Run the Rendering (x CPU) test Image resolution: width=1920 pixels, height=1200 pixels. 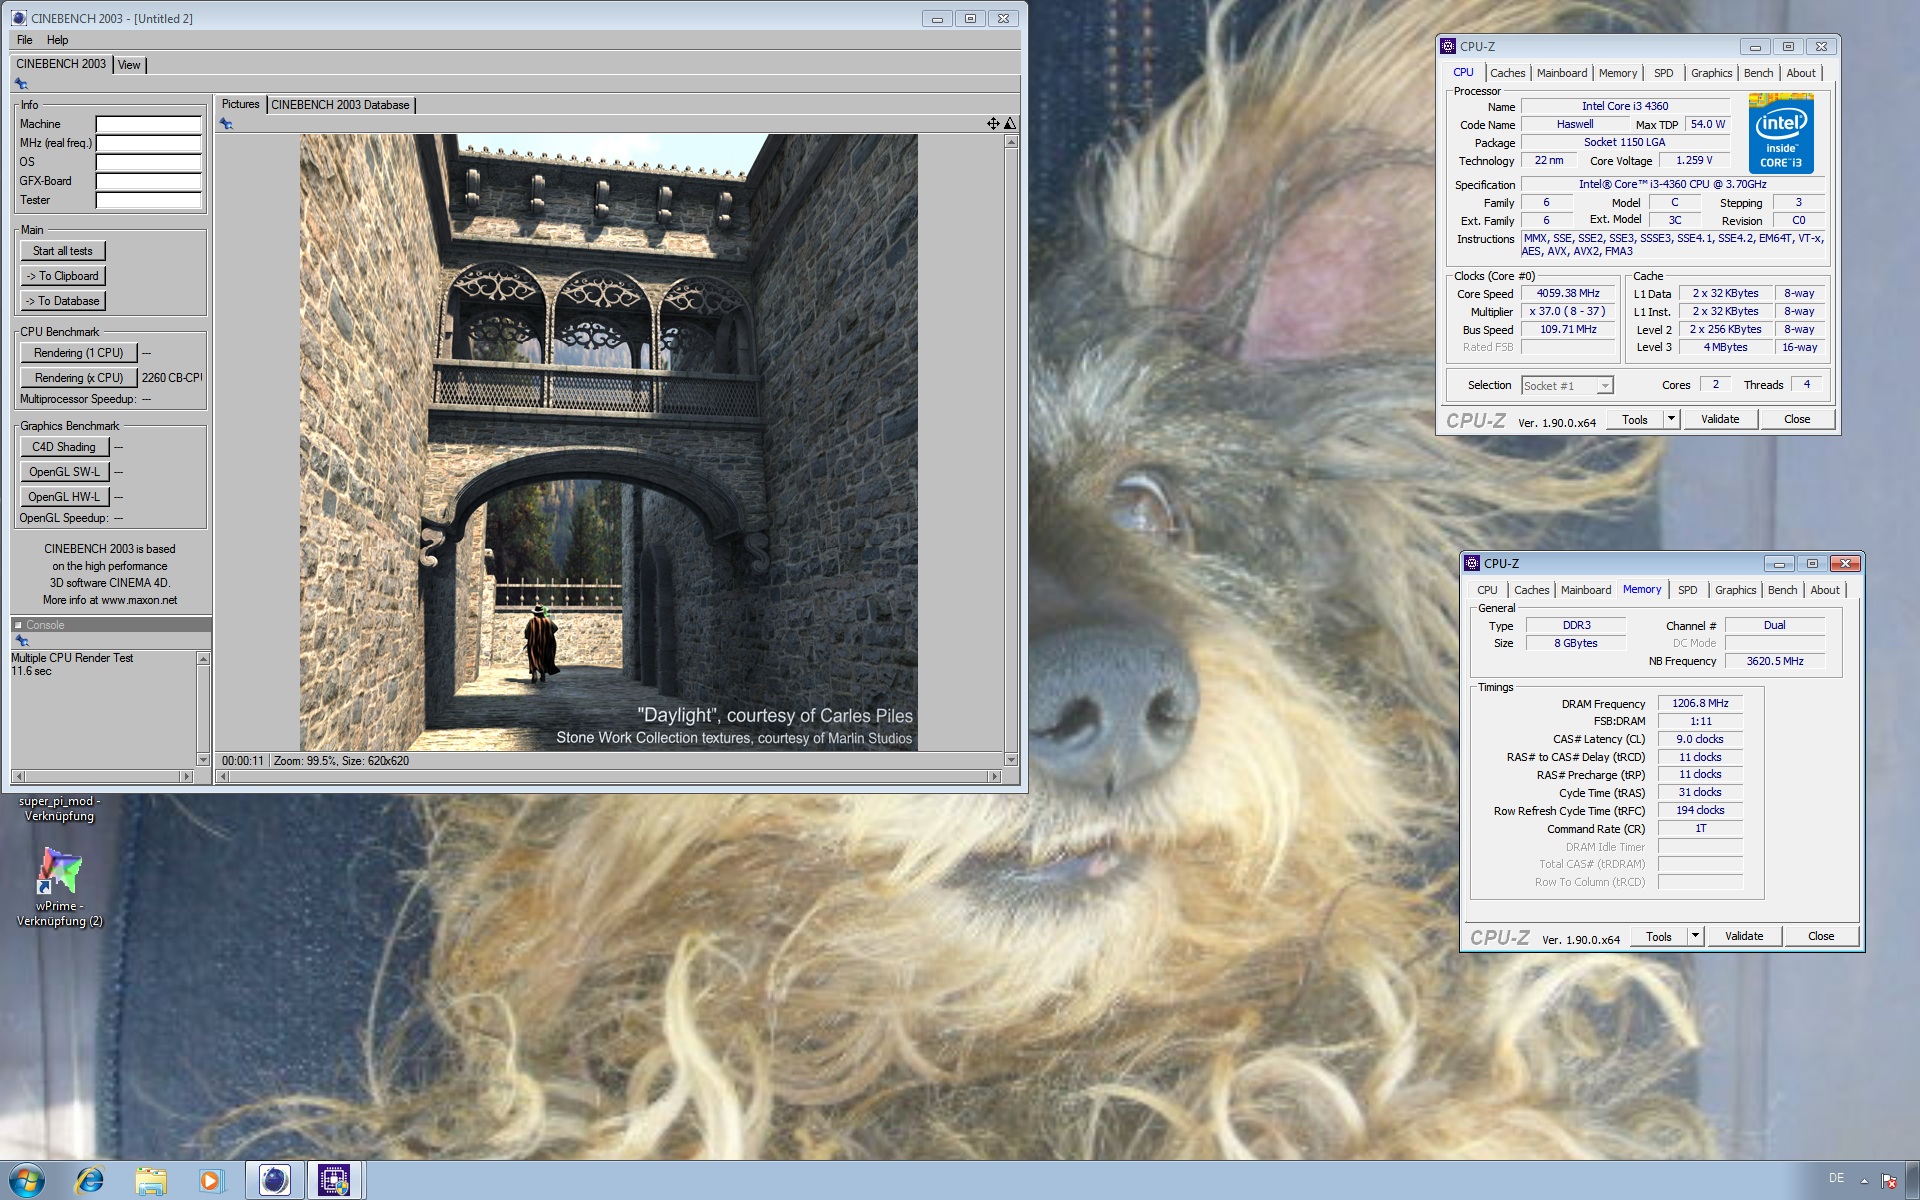click(78, 378)
